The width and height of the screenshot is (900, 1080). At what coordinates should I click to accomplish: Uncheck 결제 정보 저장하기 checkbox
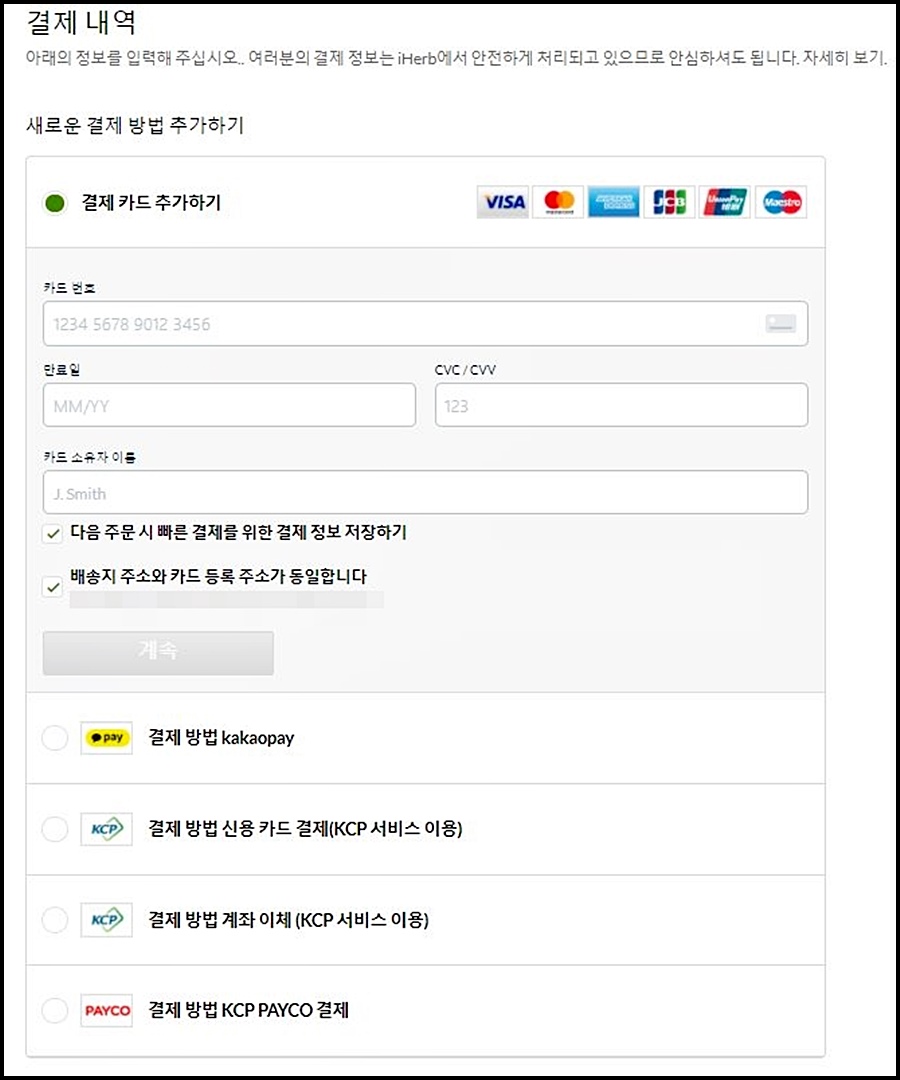(x=52, y=534)
